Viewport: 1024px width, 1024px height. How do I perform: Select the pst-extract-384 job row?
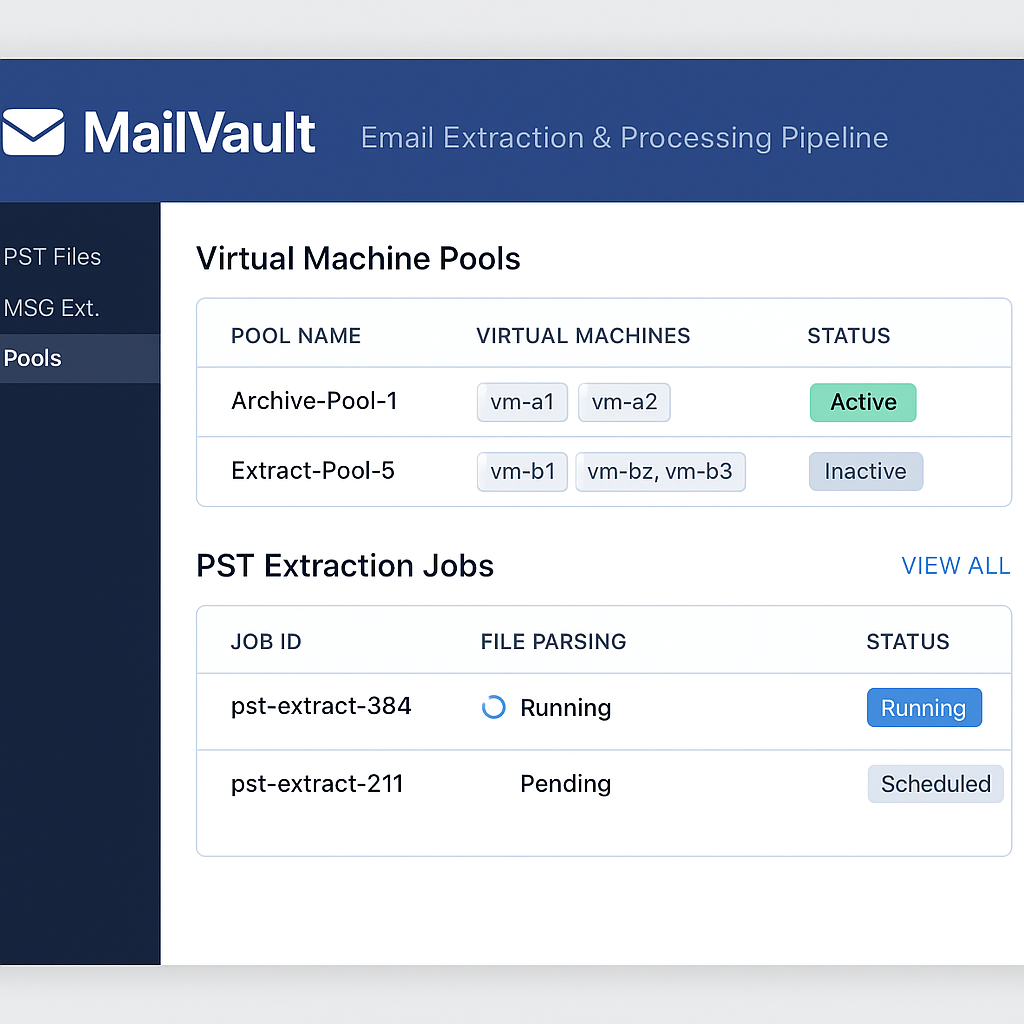pos(320,707)
